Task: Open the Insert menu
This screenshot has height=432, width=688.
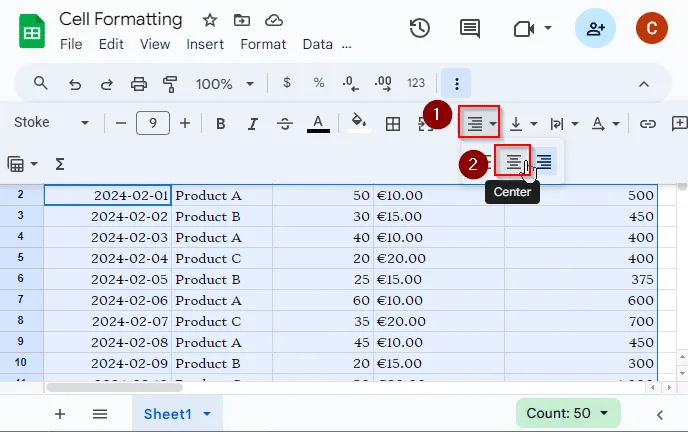Action: point(205,44)
